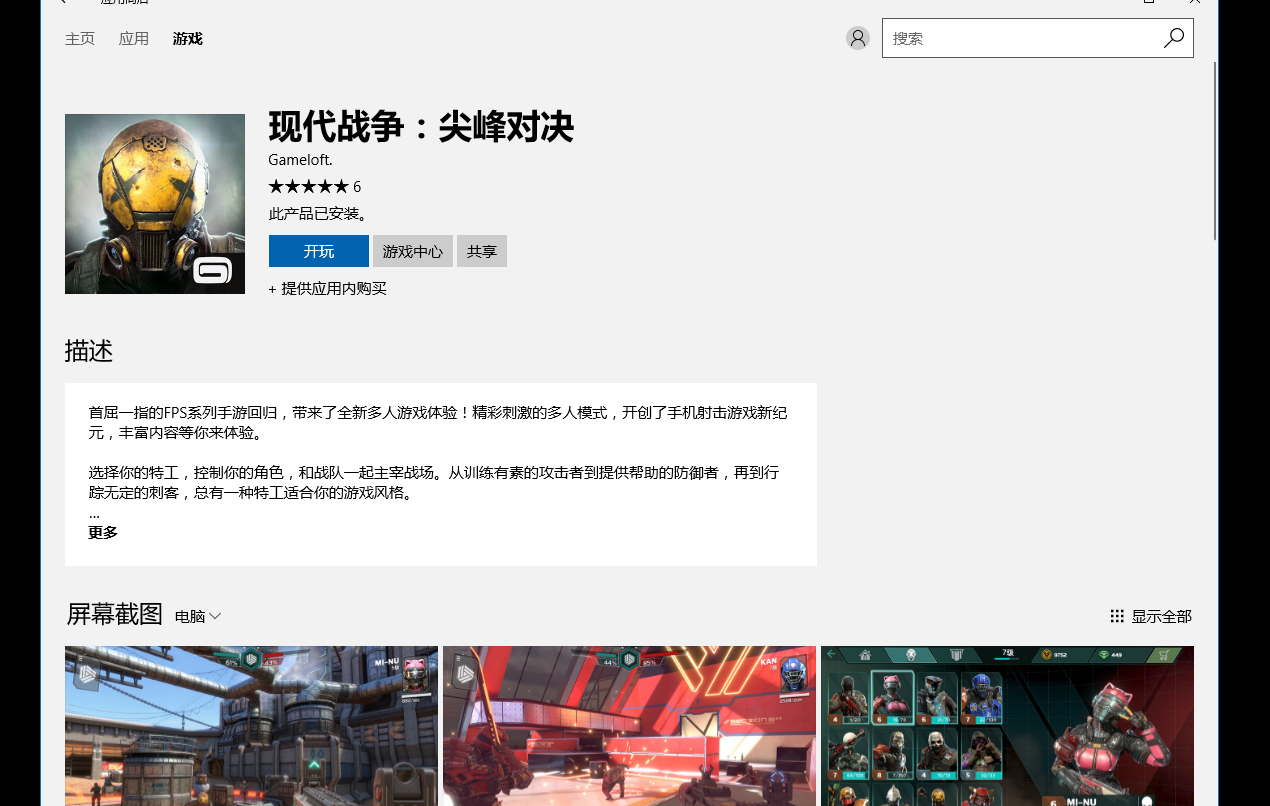Open the first outdoor gameplay screenshot
Viewport: 1270px width, 806px height.
point(251,726)
